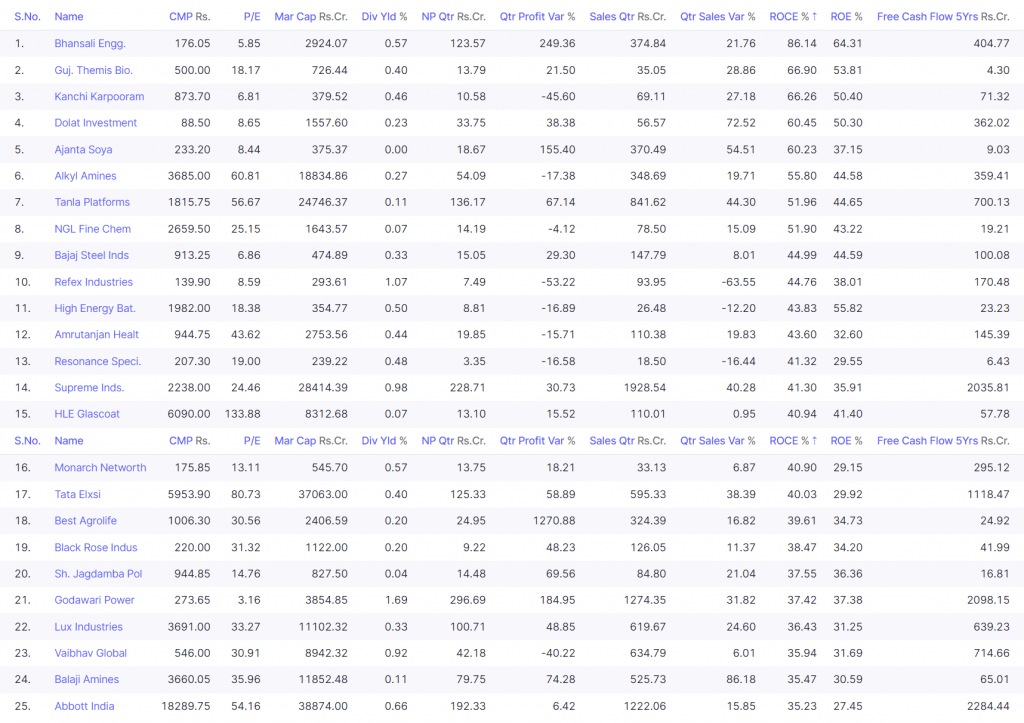This screenshot has height=723, width=1024.
Task: Open the Balaji Amines link
Action: 86,679
